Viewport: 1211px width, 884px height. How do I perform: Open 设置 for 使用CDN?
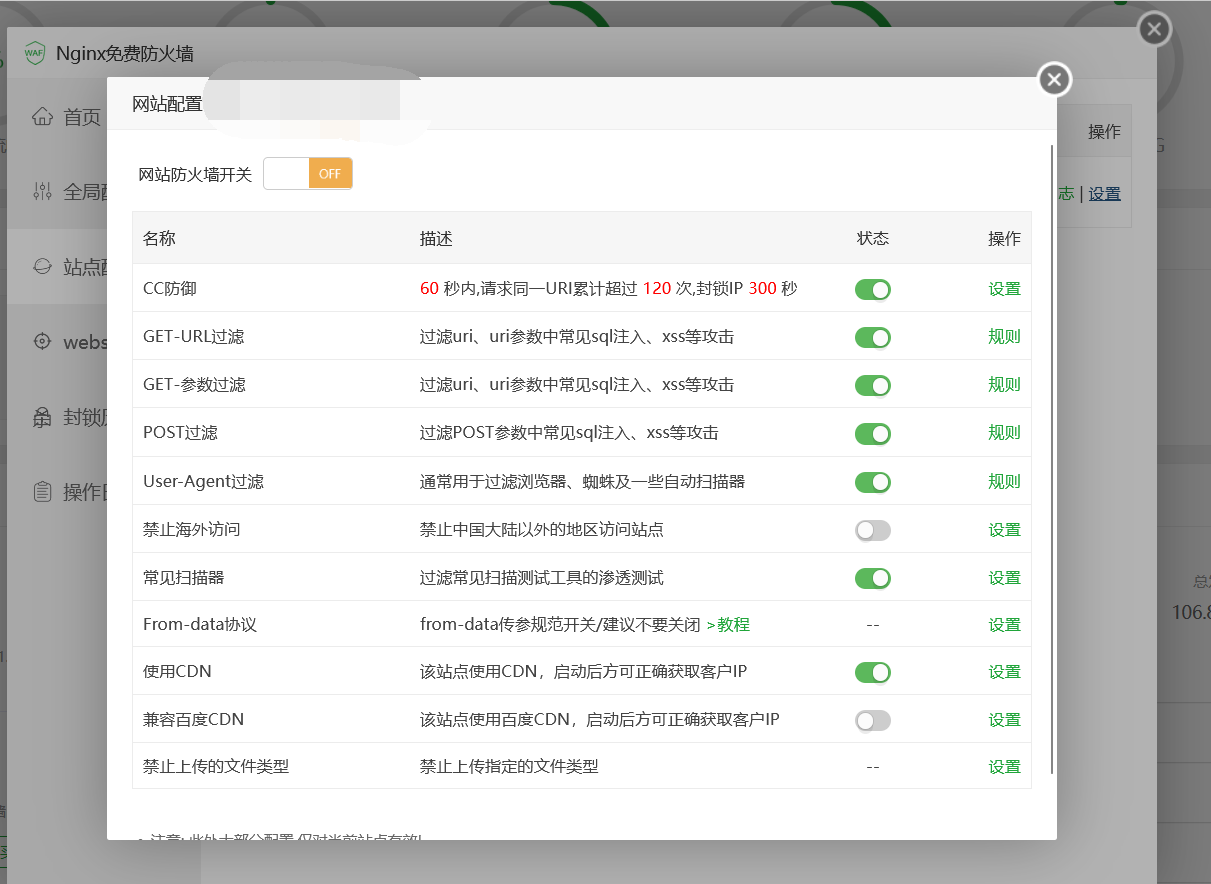1005,672
